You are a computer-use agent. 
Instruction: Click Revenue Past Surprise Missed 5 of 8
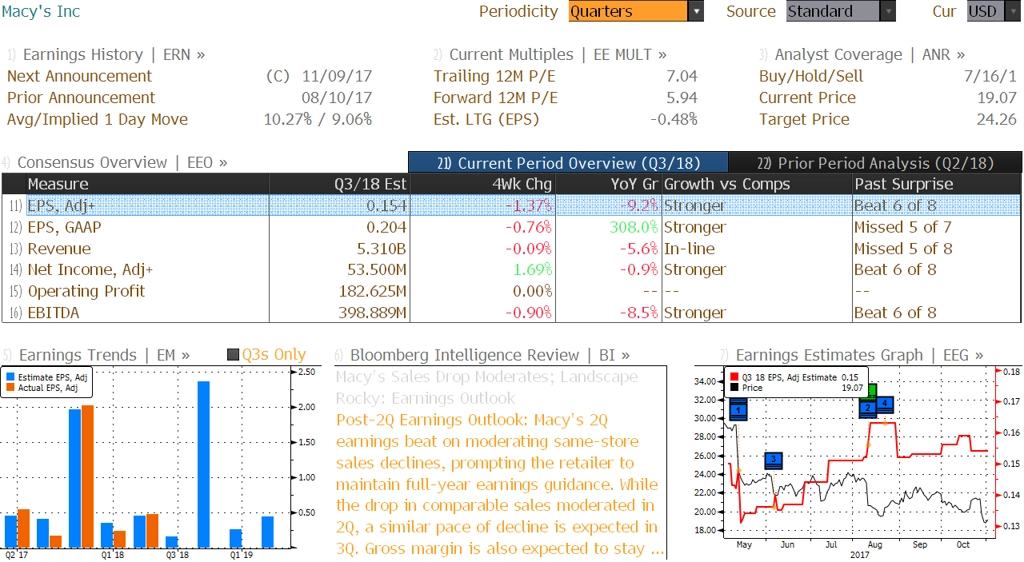tap(903, 249)
